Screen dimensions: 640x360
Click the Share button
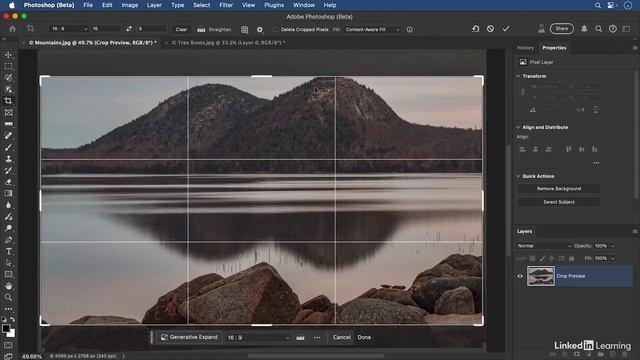(x=562, y=29)
